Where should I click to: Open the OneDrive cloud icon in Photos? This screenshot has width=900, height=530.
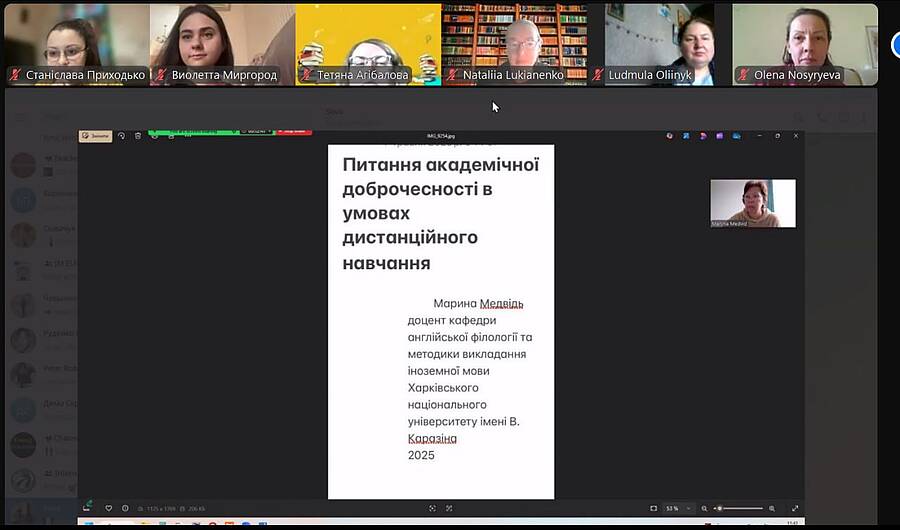[x=736, y=136]
